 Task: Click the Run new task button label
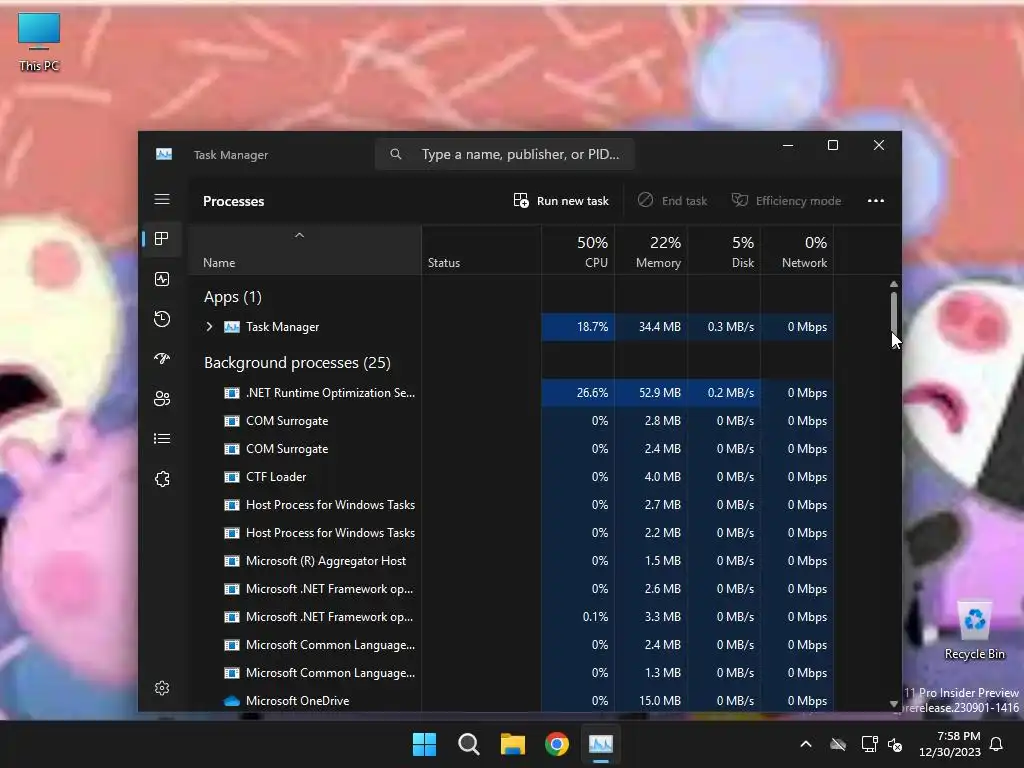click(x=573, y=200)
